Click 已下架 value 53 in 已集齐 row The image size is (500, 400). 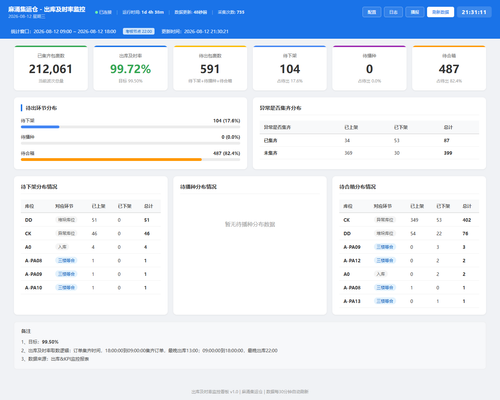[397, 140]
